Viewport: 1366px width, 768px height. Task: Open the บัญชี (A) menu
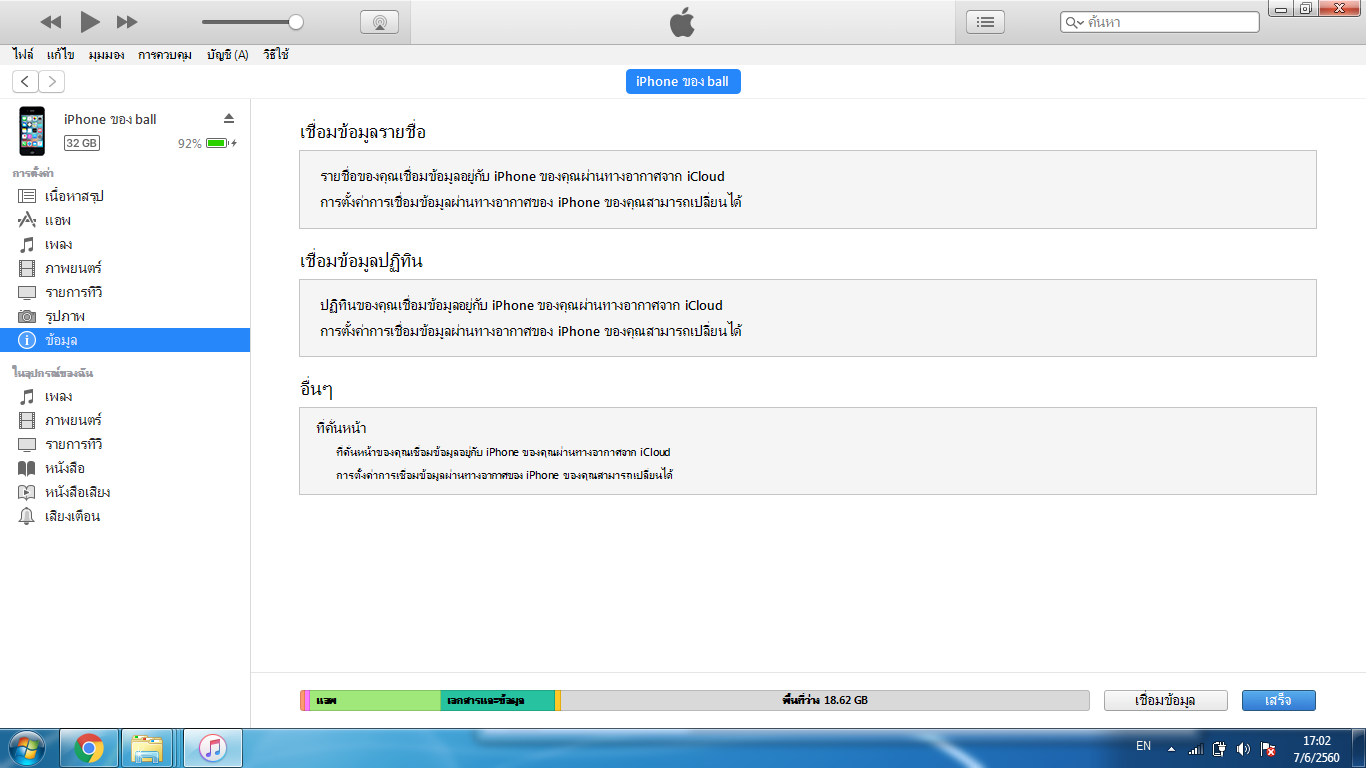(x=228, y=55)
